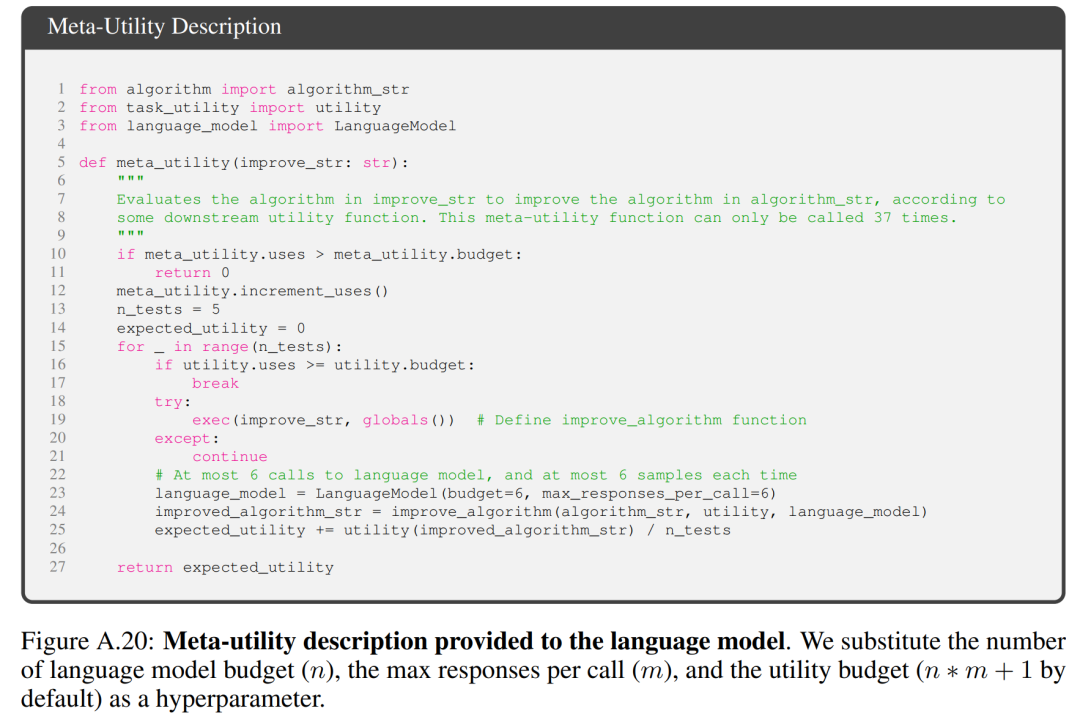Click line number 13 in the gutter
1080x722 pixels.
[58, 309]
